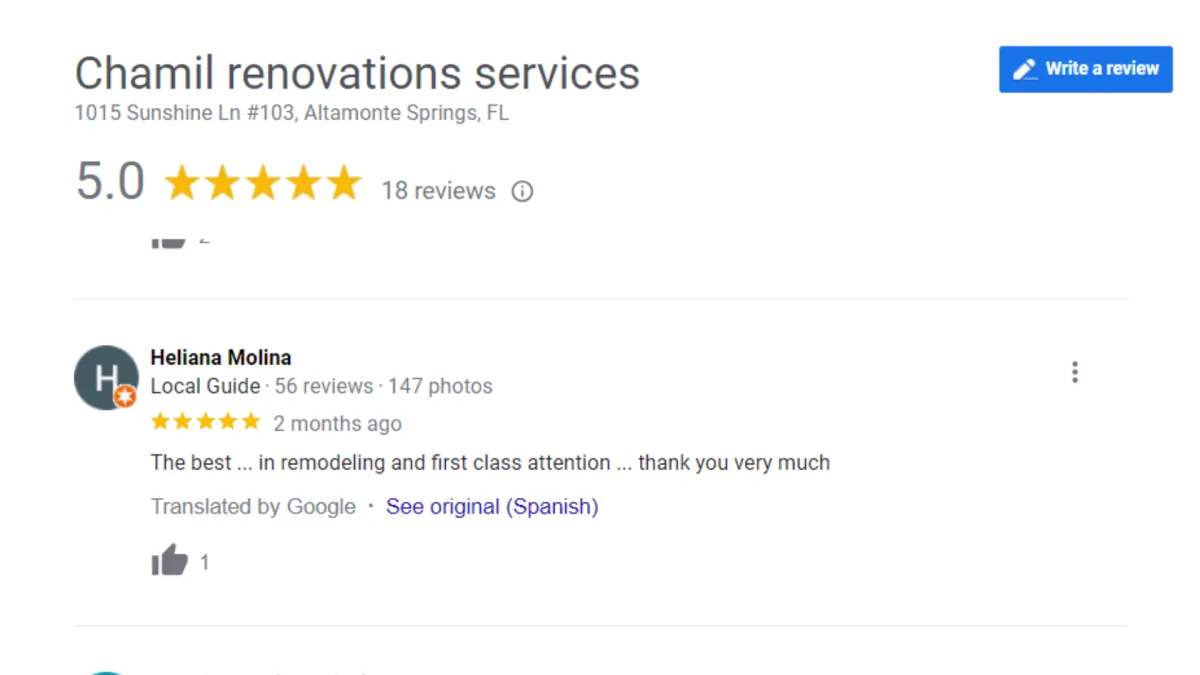Image resolution: width=1200 pixels, height=675 pixels.
Task: Click the 5.0 rating number
Action: [x=110, y=183]
